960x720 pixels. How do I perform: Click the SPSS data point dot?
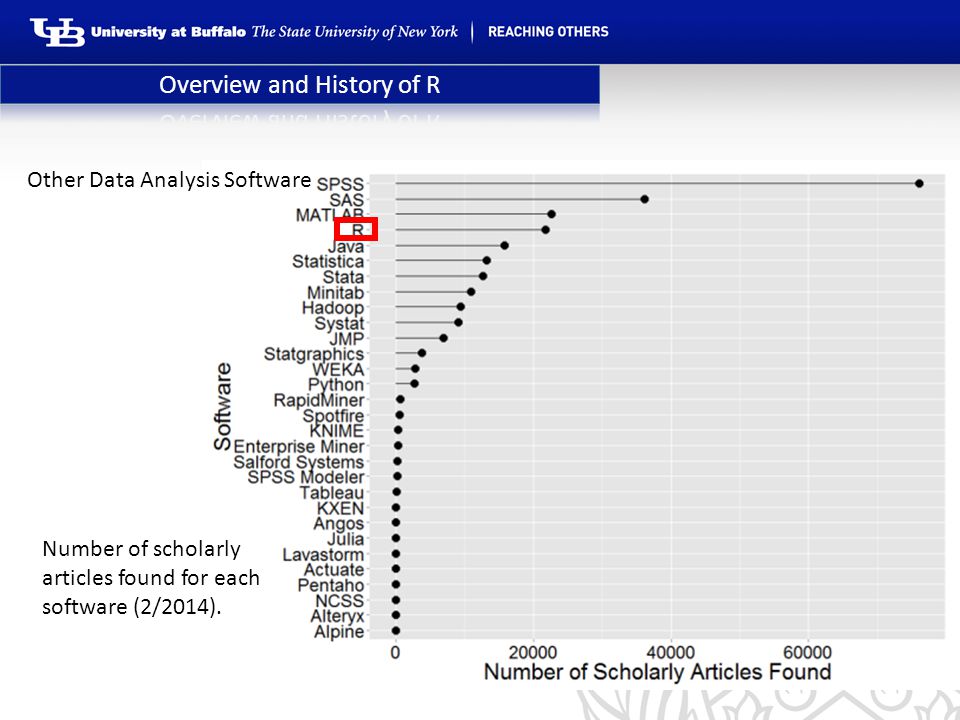(919, 183)
